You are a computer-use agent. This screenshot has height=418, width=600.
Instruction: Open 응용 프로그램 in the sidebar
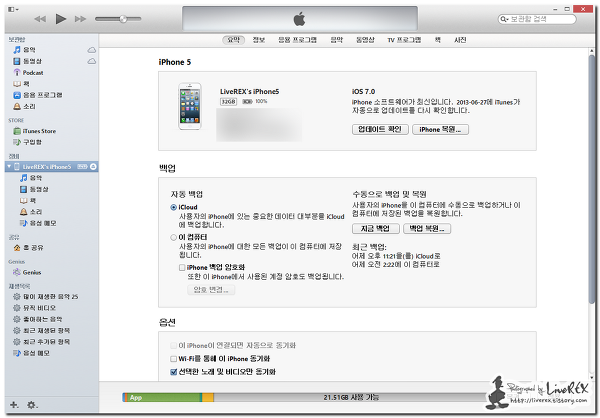point(38,95)
